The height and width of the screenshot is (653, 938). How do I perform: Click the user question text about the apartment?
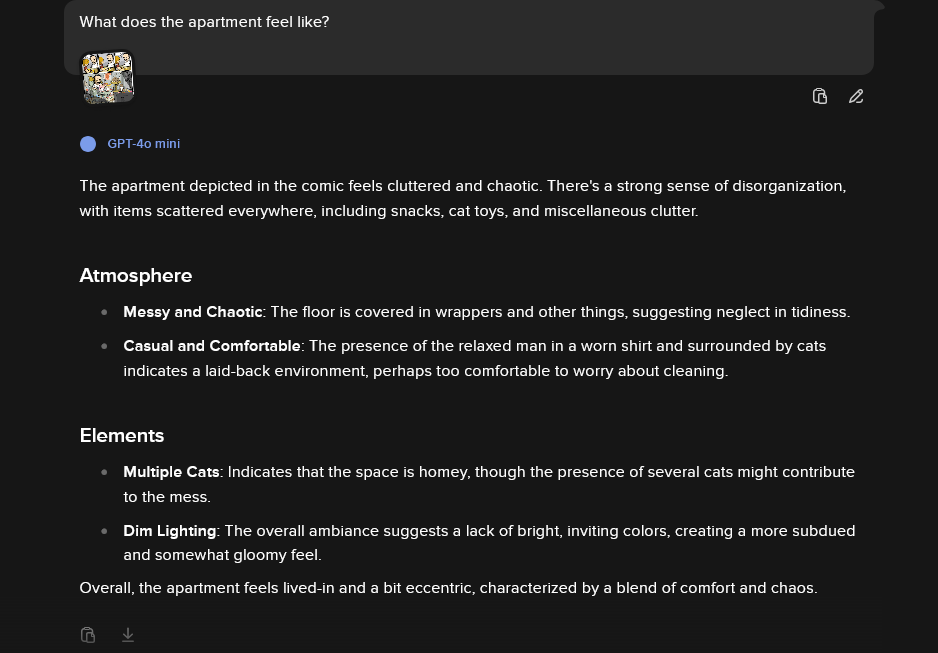click(204, 22)
